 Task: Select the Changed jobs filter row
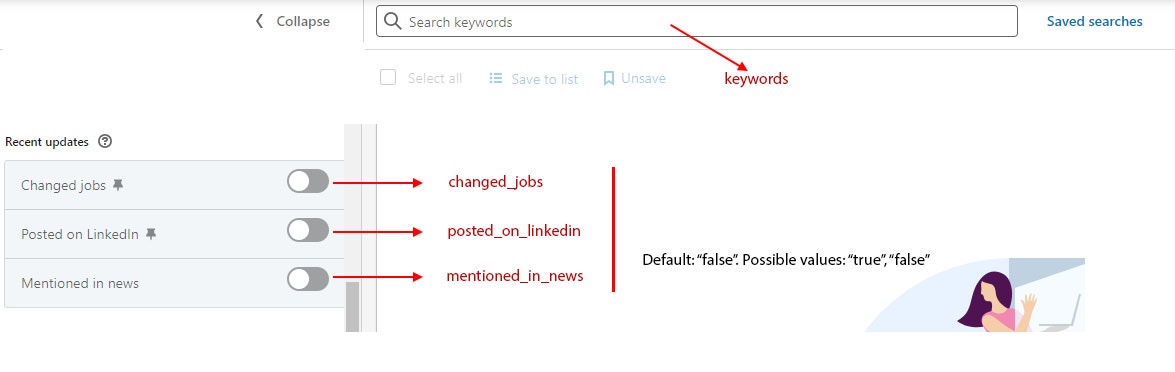[x=174, y=185]
